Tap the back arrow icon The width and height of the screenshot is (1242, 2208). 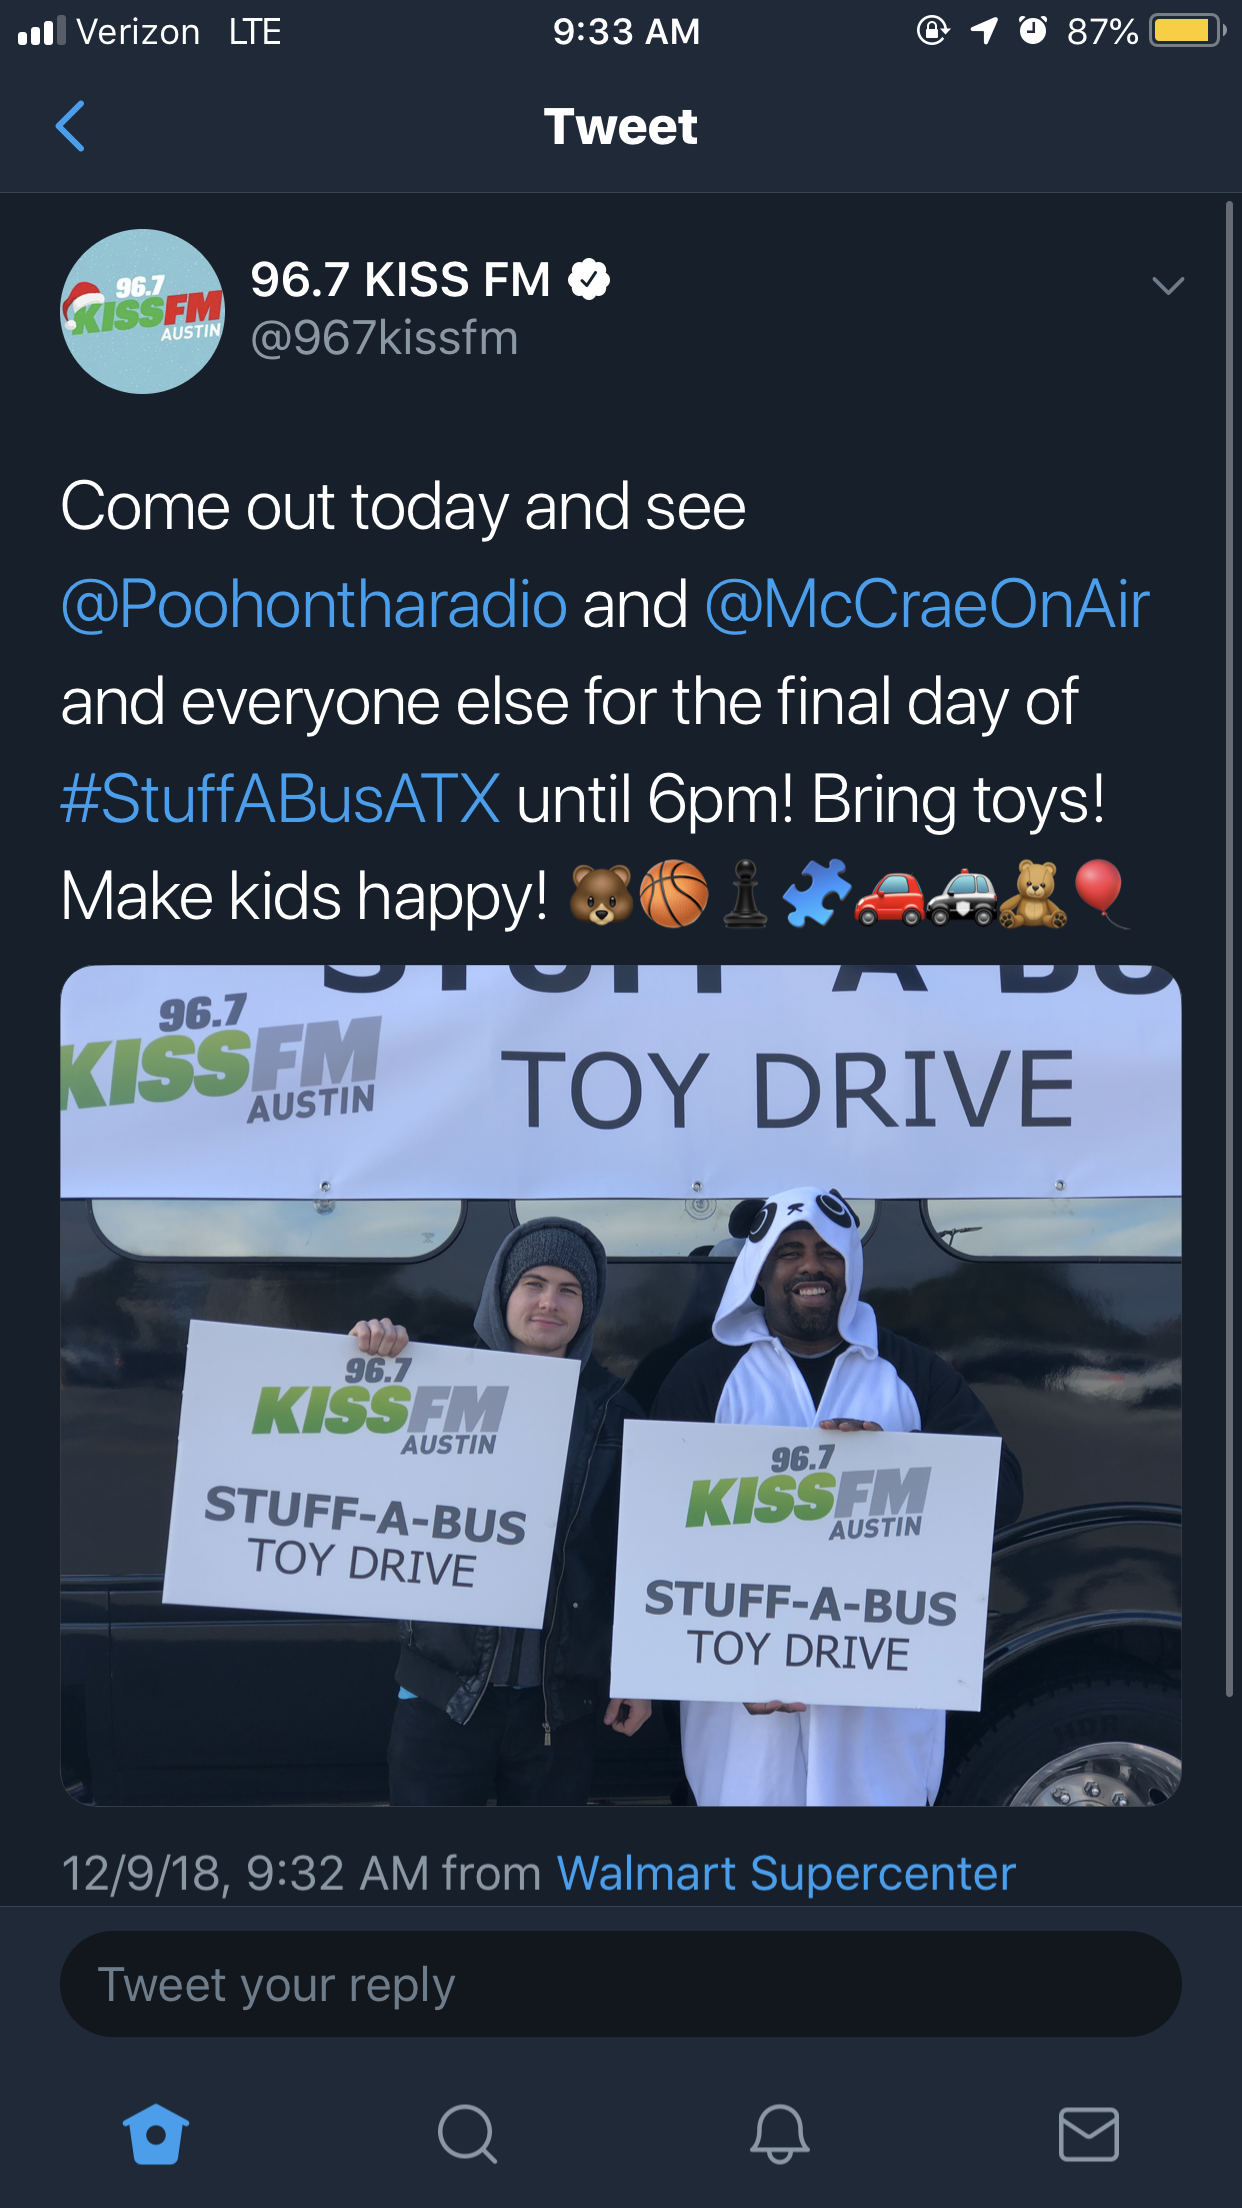point(70,126)
